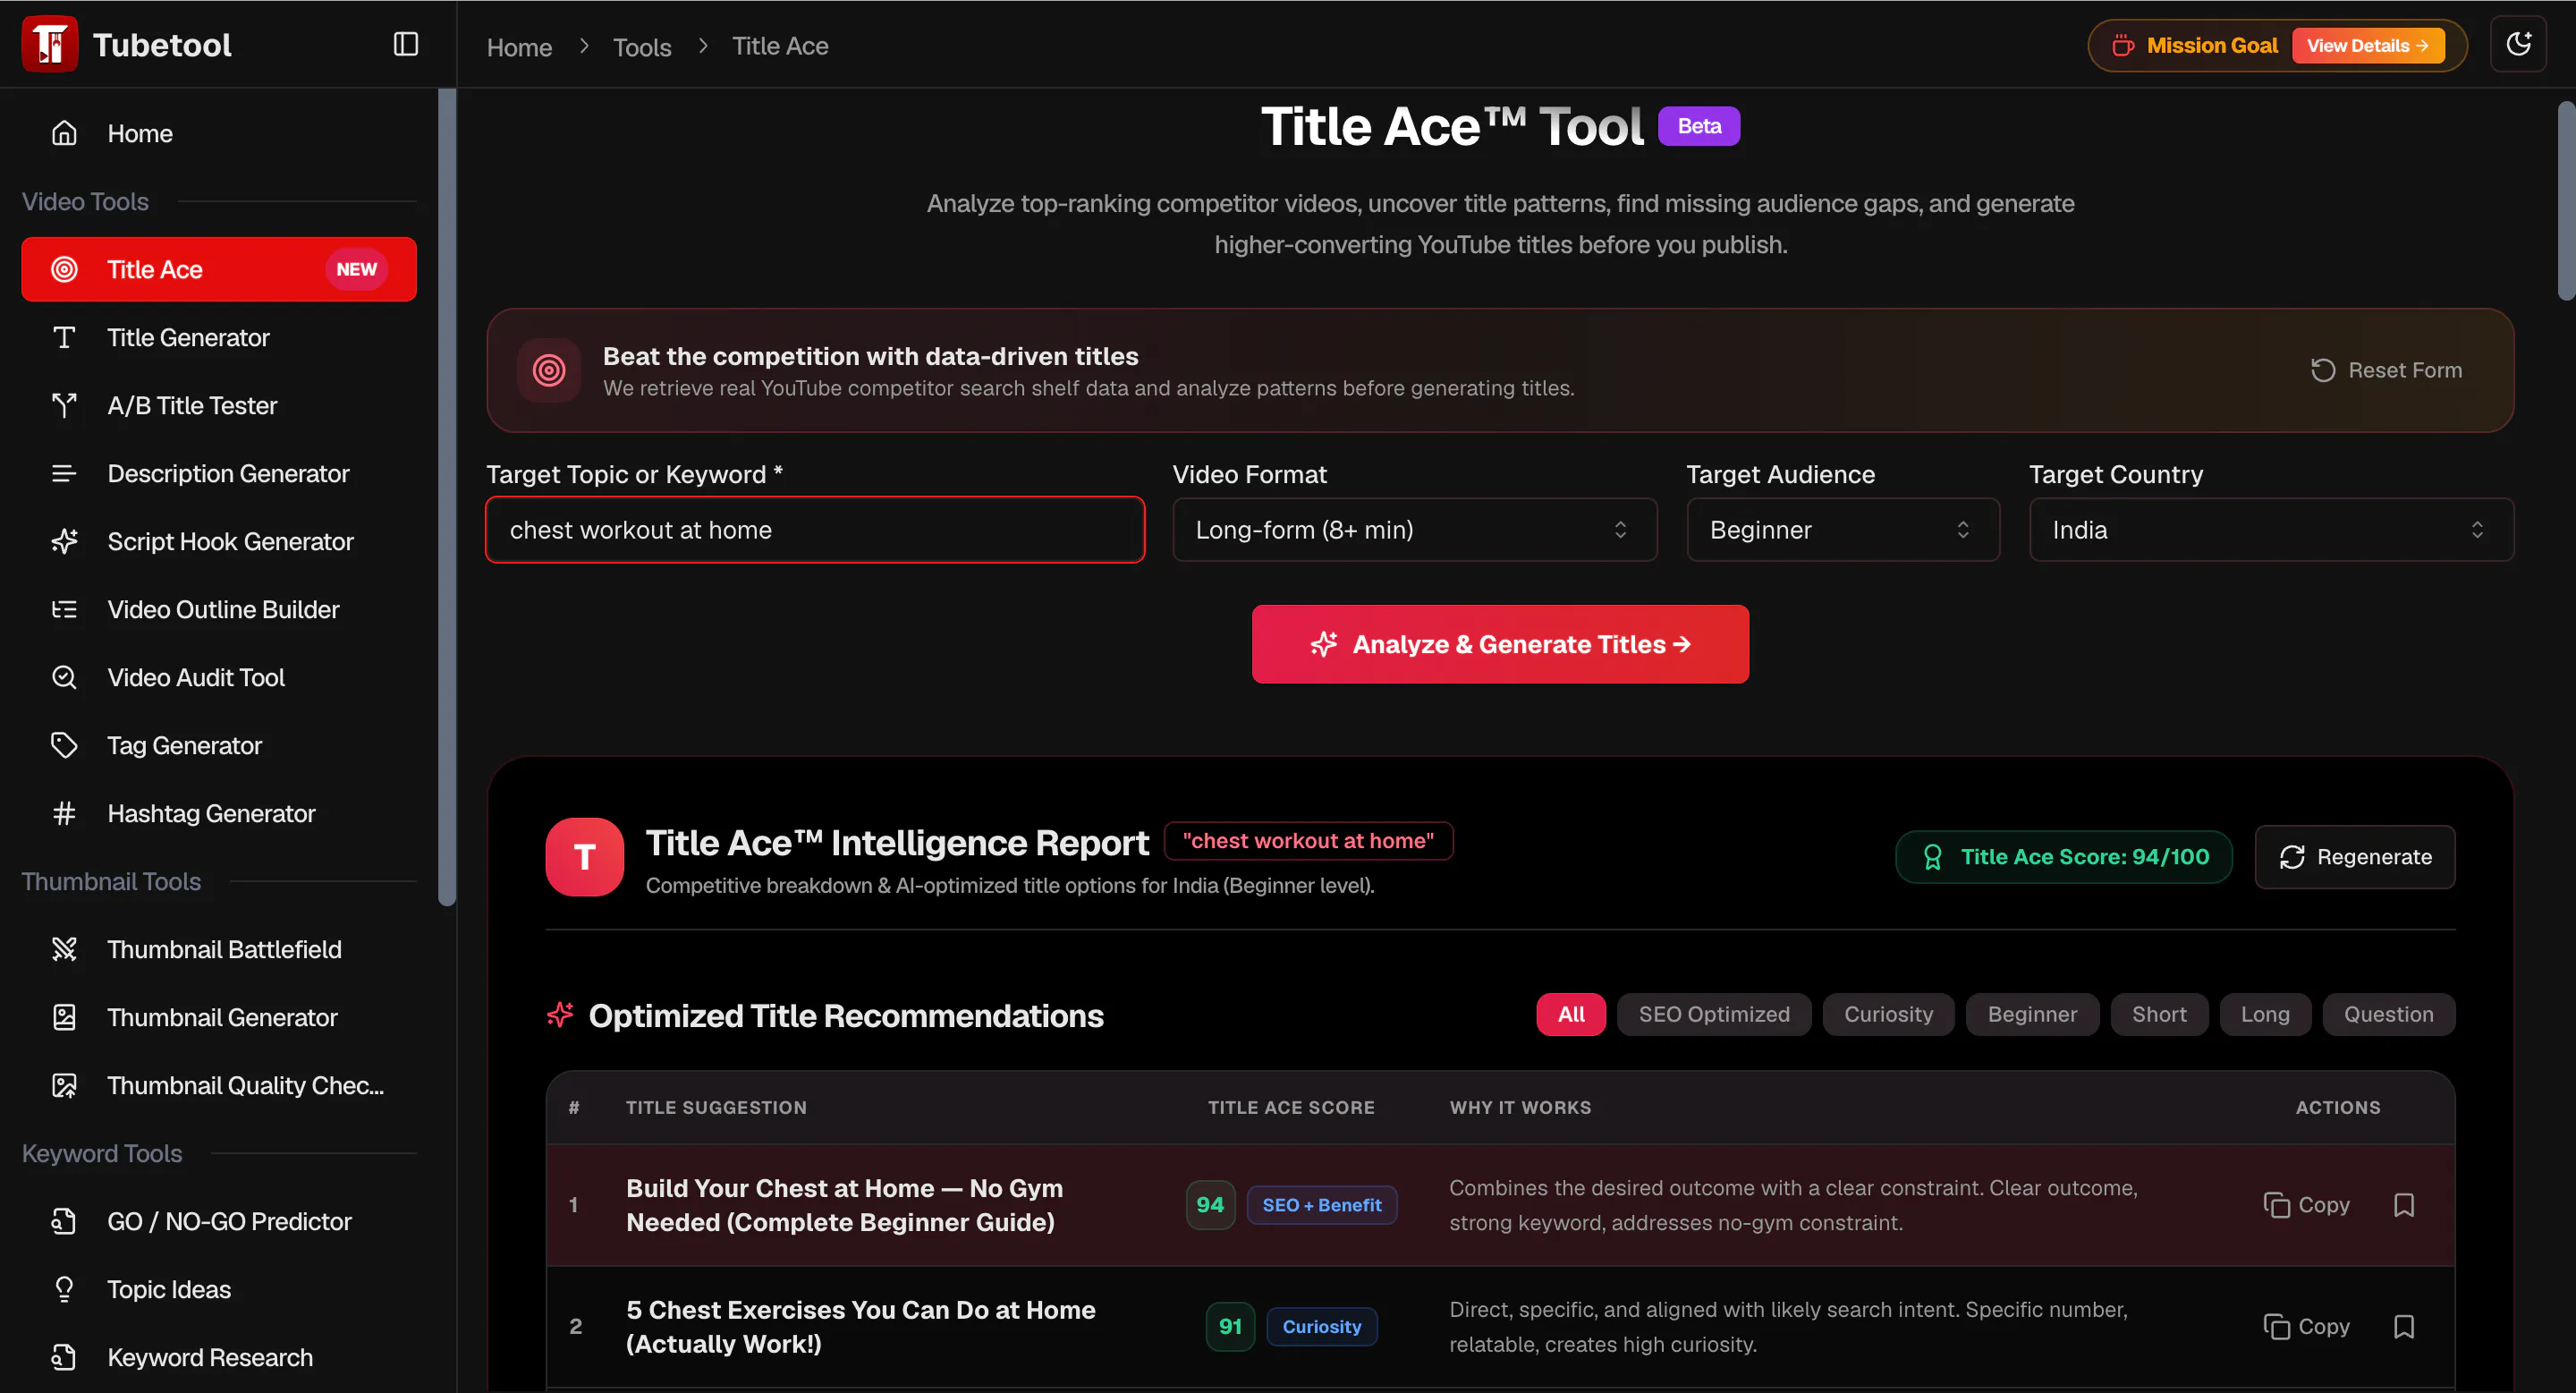Click the Script Hook Generator sparkle icon
Viewport: 2576px width, 1393px height.
(x=64, y=541)
